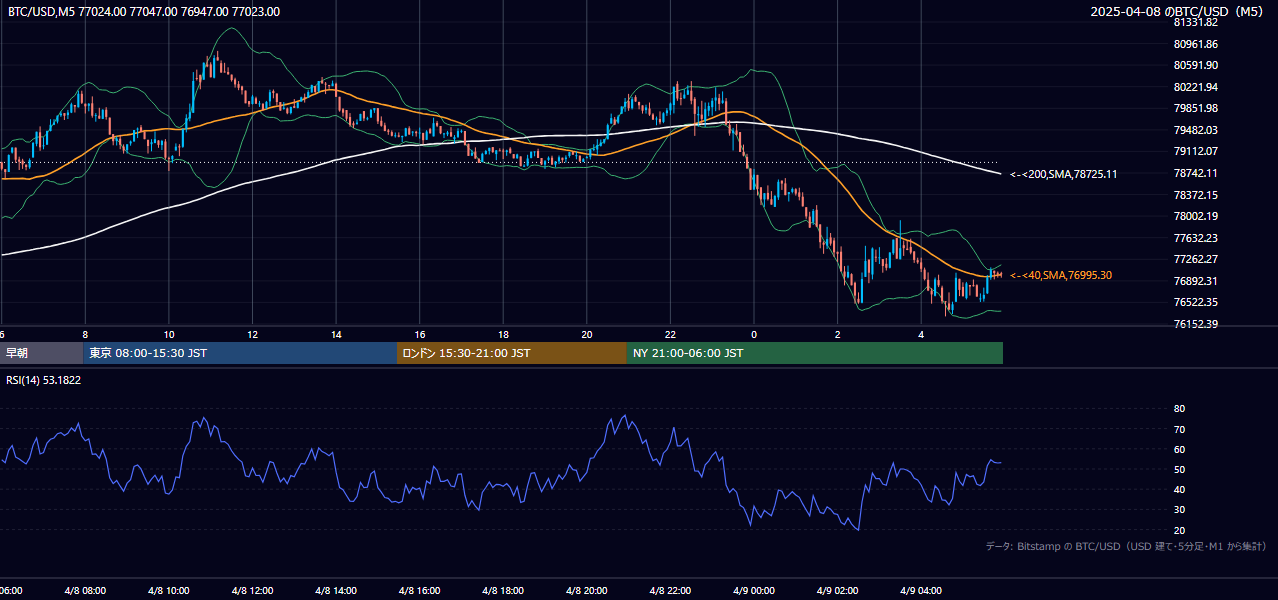Click price axis value 79482.03

pos(1195,130)
